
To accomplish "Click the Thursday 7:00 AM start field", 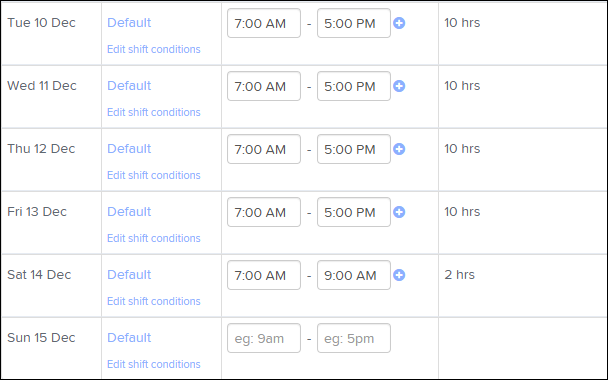I will tap(264, 149).
